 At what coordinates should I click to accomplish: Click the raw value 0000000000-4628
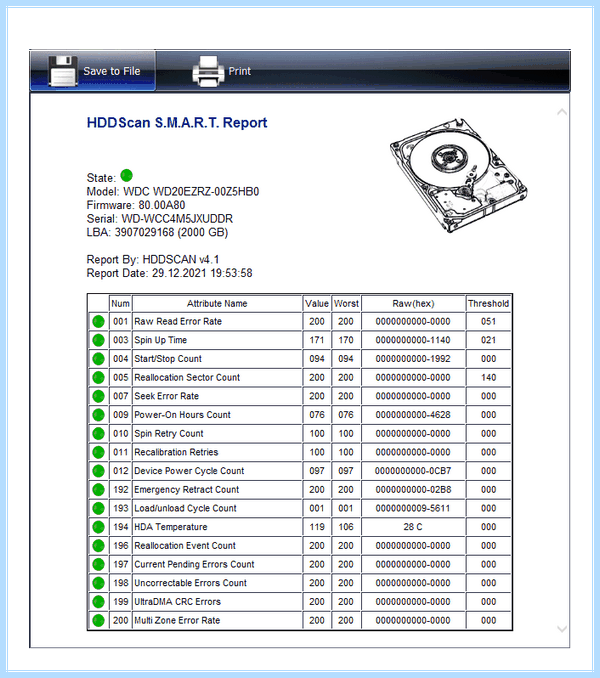pyautogui.click(x=413, y=415)
